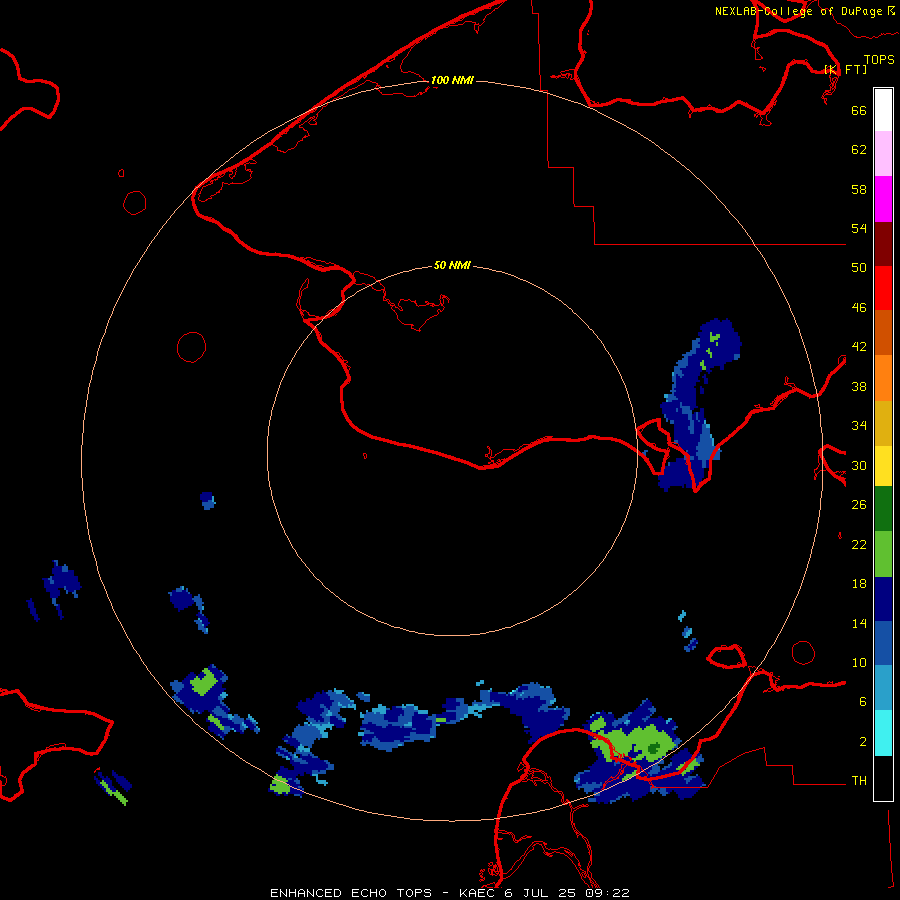The height and width of the screenshot is (900, 900).
Task: Click the navy blue legend swatch
Action: [883, 599]
